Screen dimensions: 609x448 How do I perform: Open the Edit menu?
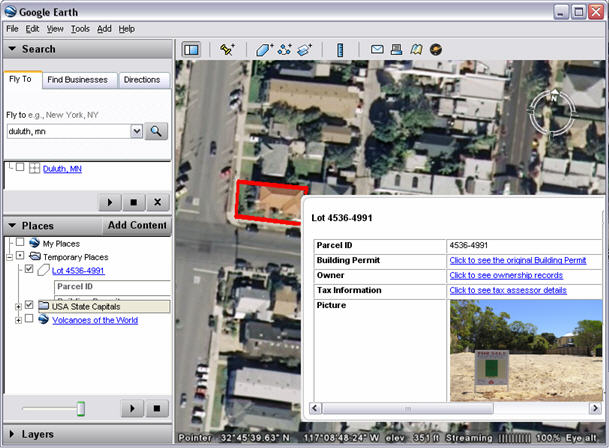[x=32, y=29]
